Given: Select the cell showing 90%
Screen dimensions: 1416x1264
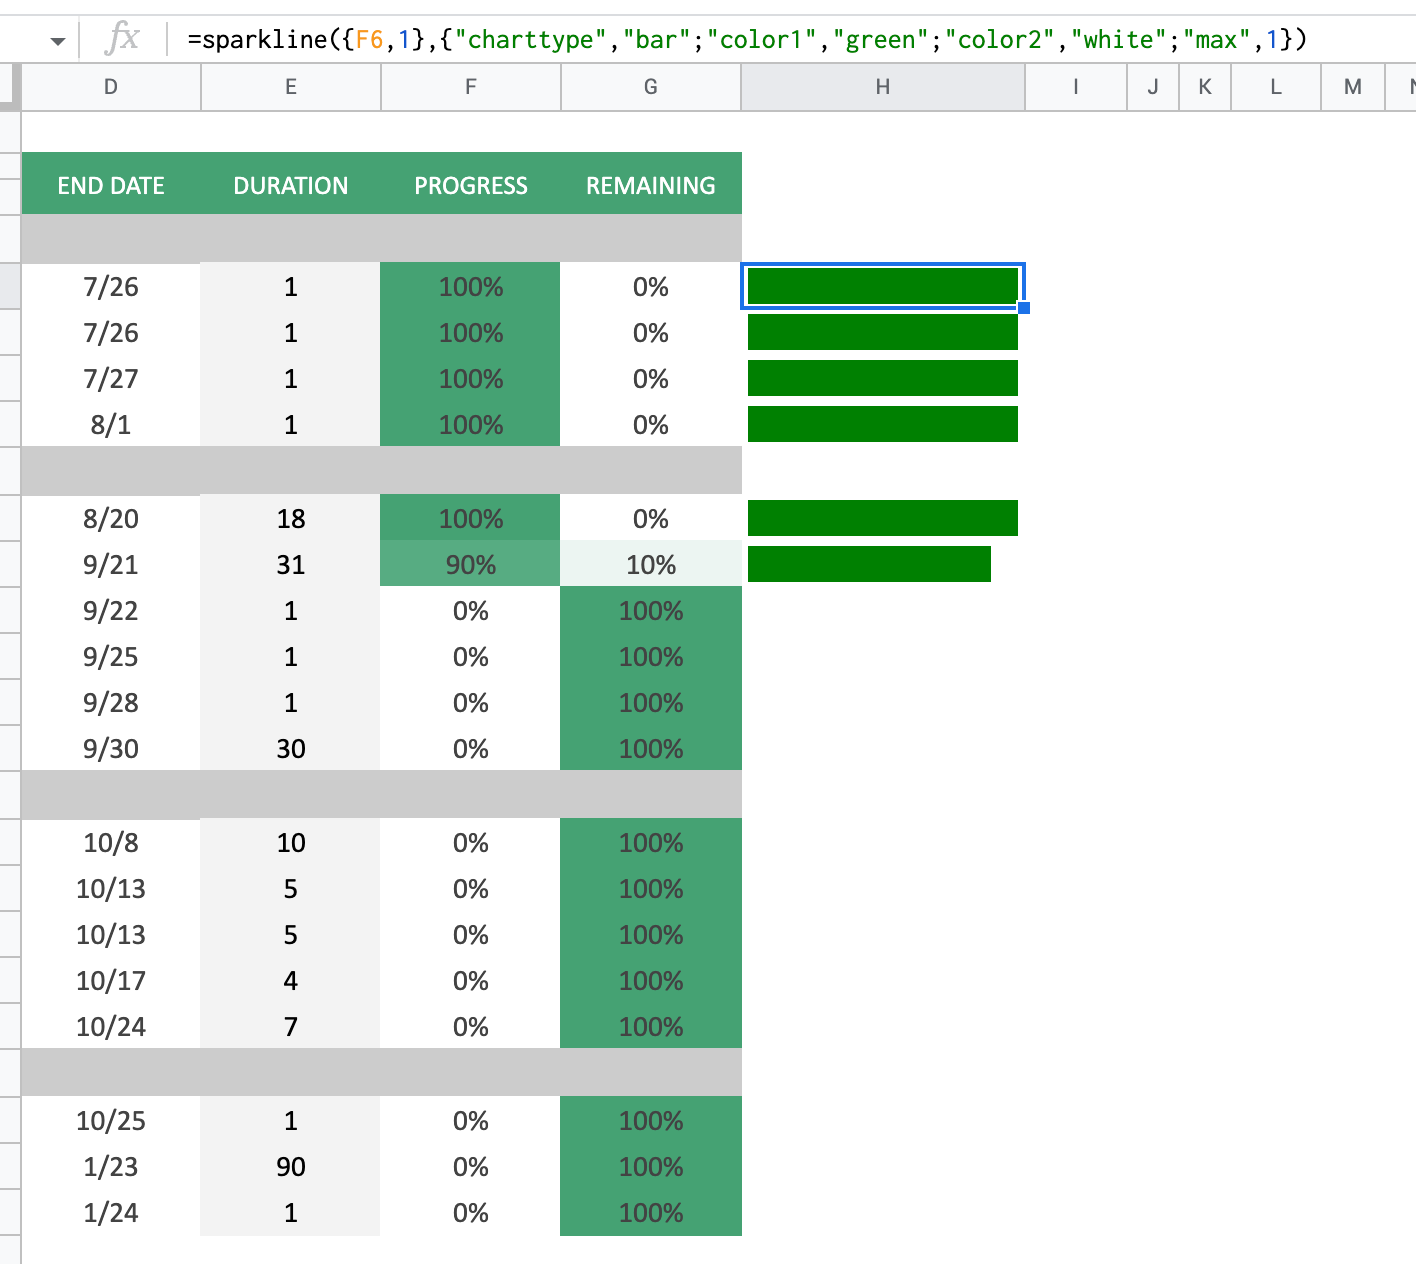Looking at the screenshot, I should 470,564.
